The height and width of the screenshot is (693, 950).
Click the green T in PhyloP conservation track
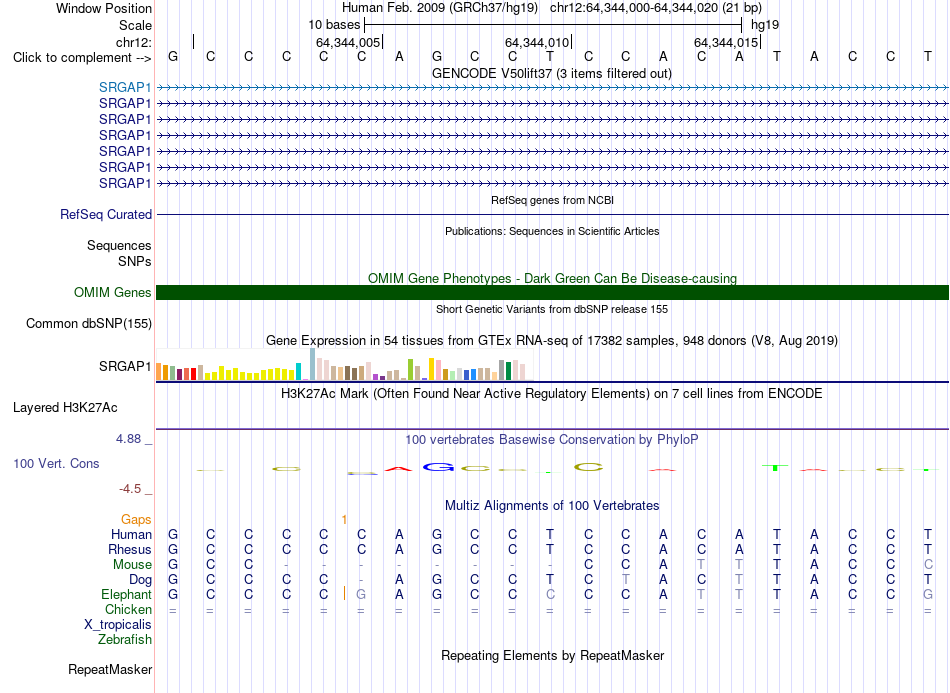coord(775,468)
